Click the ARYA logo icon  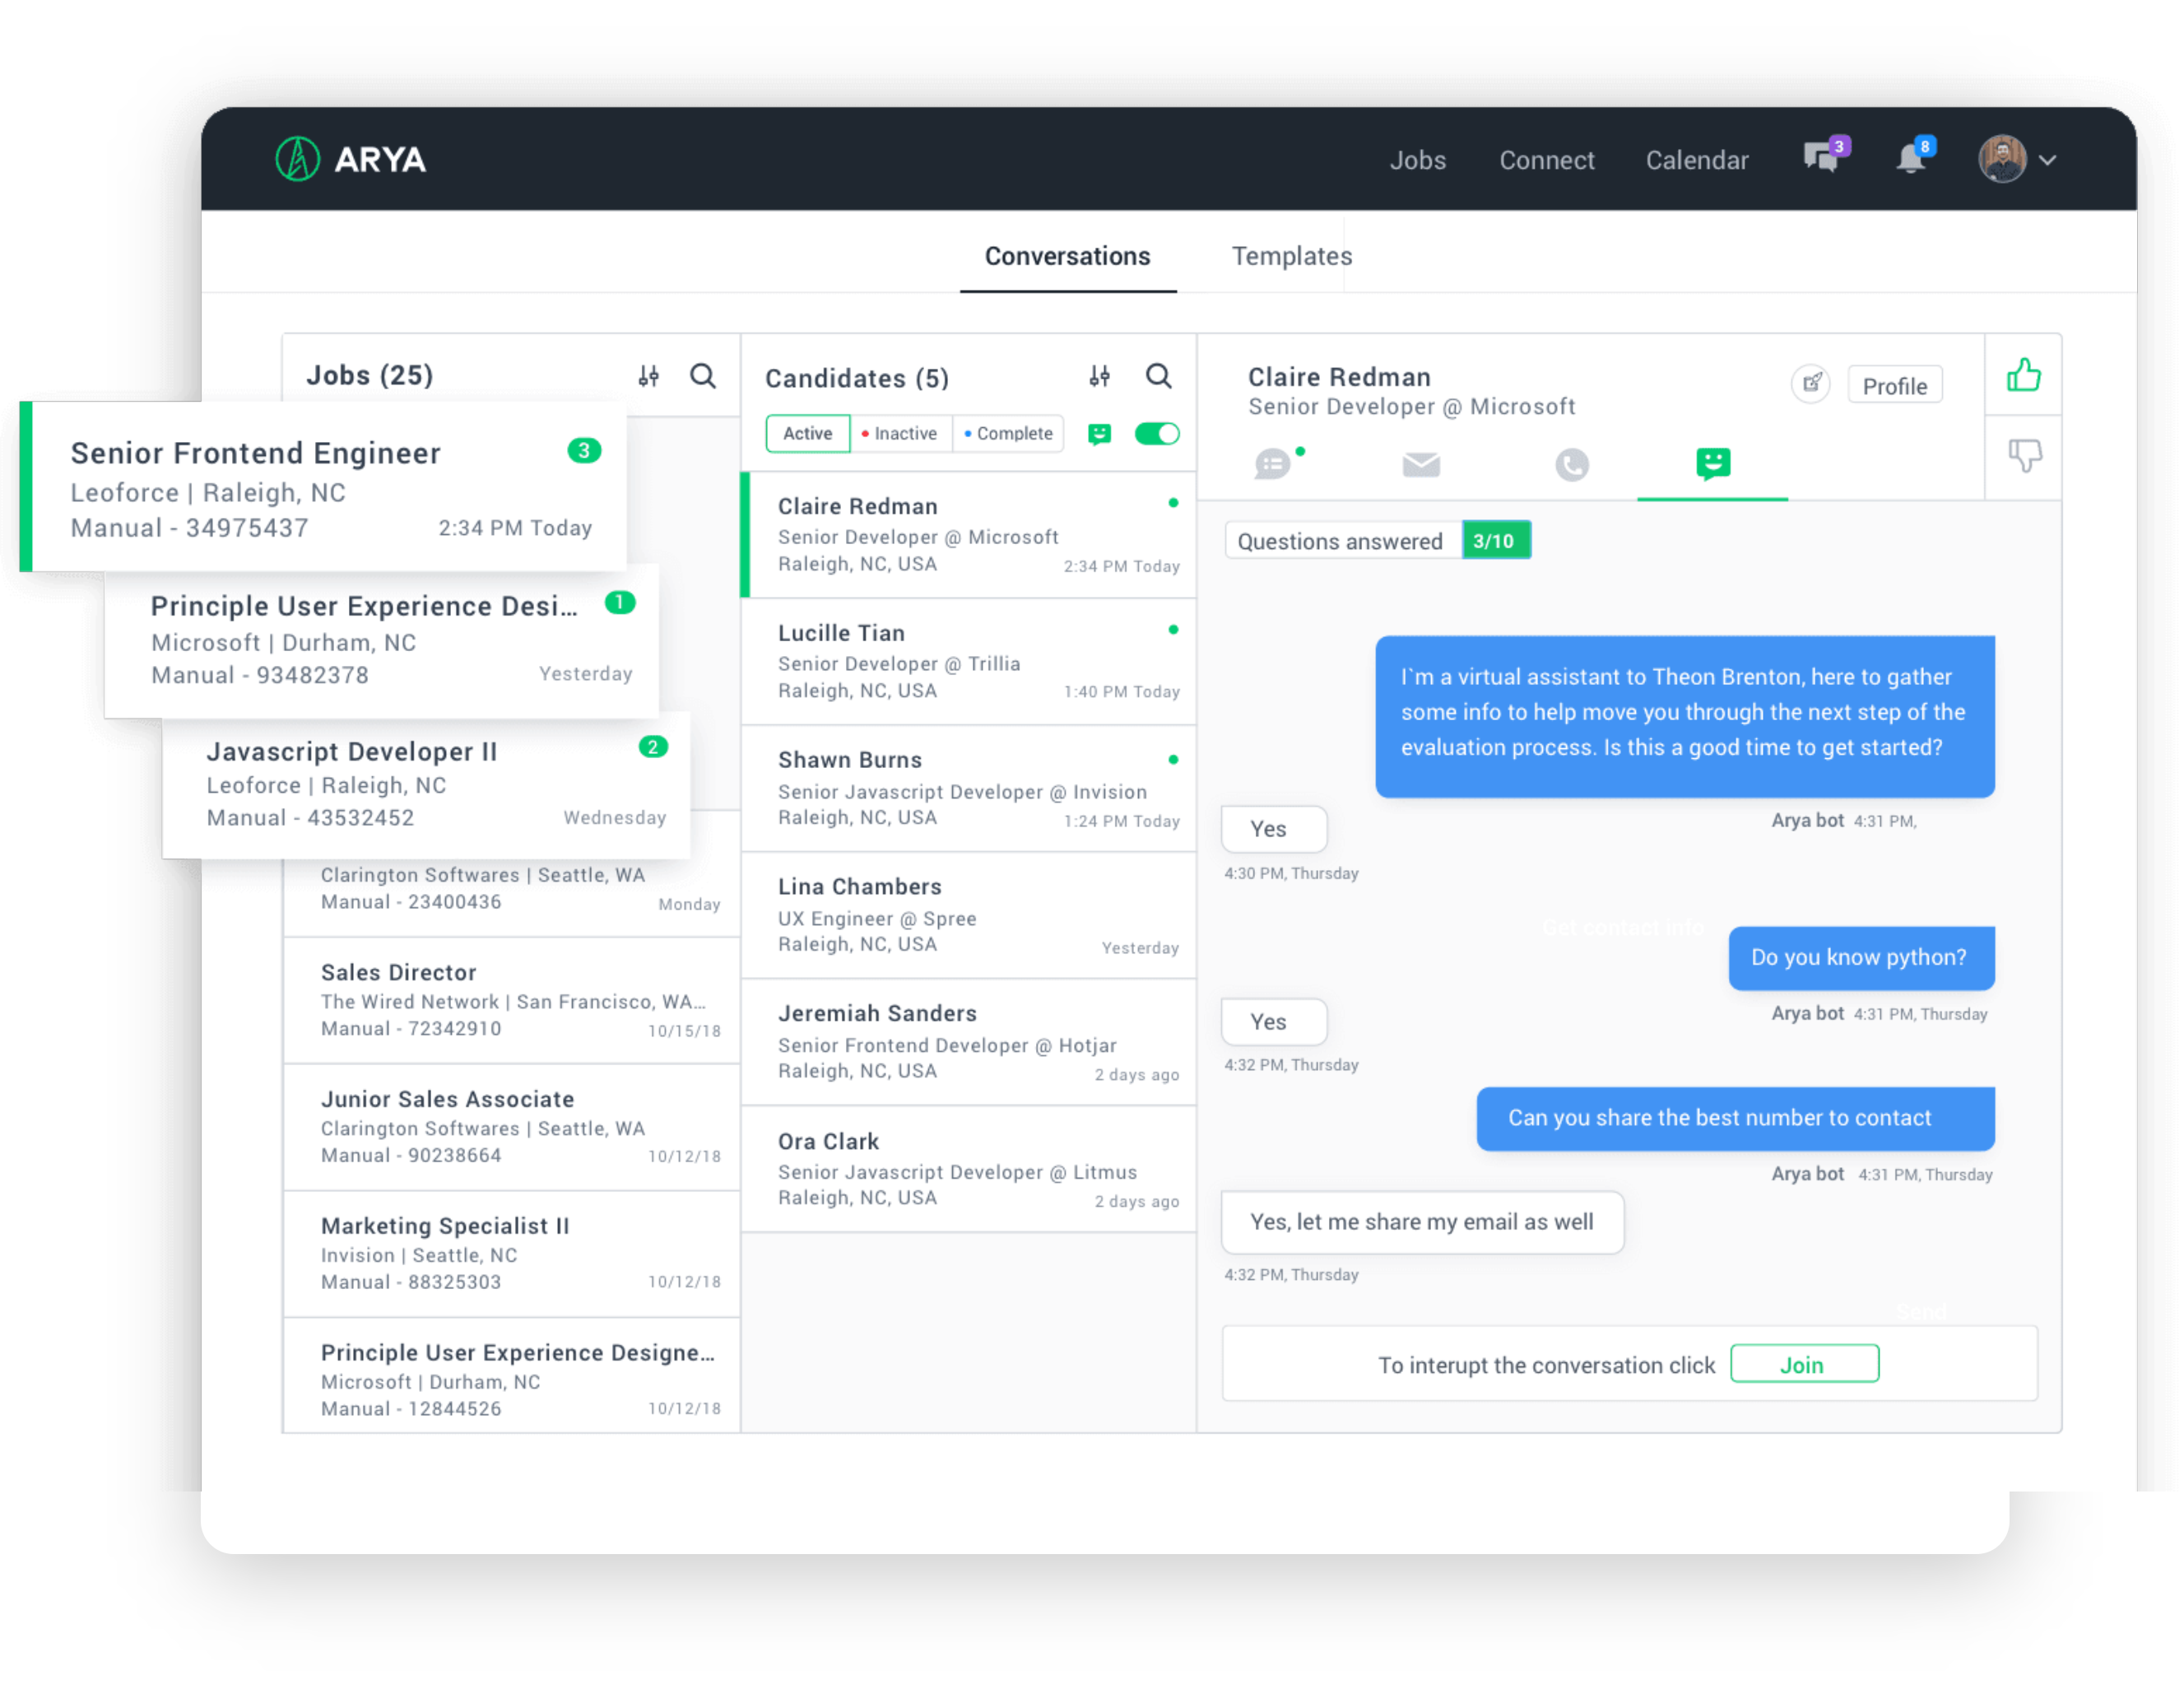pyautogui.click(x=297, y=159)
